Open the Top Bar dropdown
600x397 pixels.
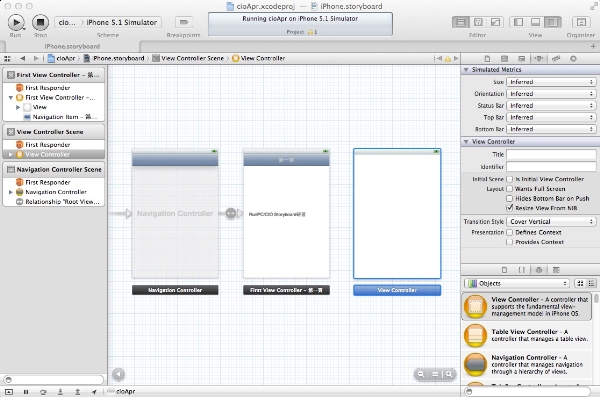(x=551, y=118)
